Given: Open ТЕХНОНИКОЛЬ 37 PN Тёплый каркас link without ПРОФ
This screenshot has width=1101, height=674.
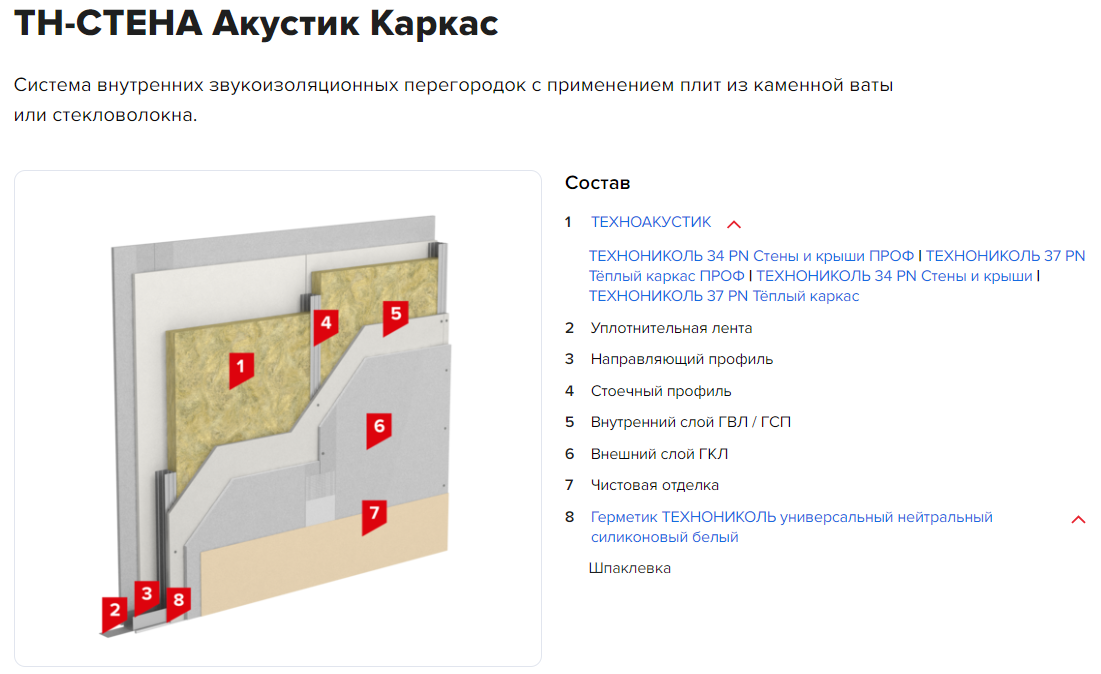Looking at the screenshot, I should (724, 296).
